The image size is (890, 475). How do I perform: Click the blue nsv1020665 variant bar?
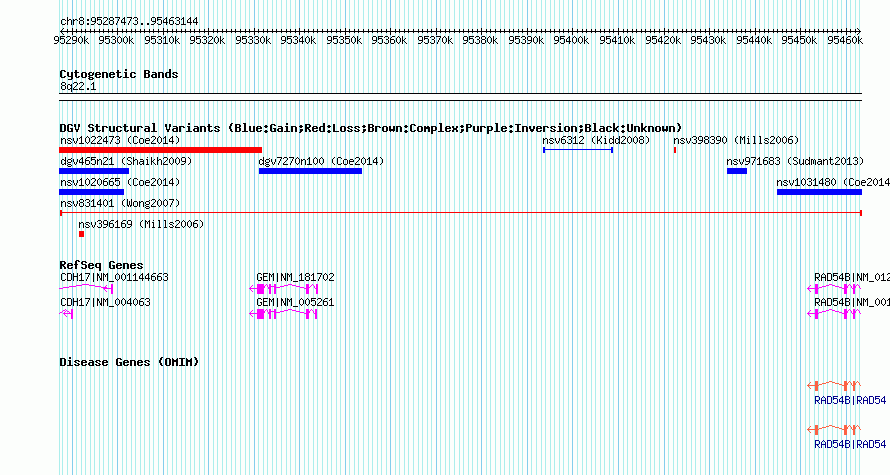click(91, 192)
